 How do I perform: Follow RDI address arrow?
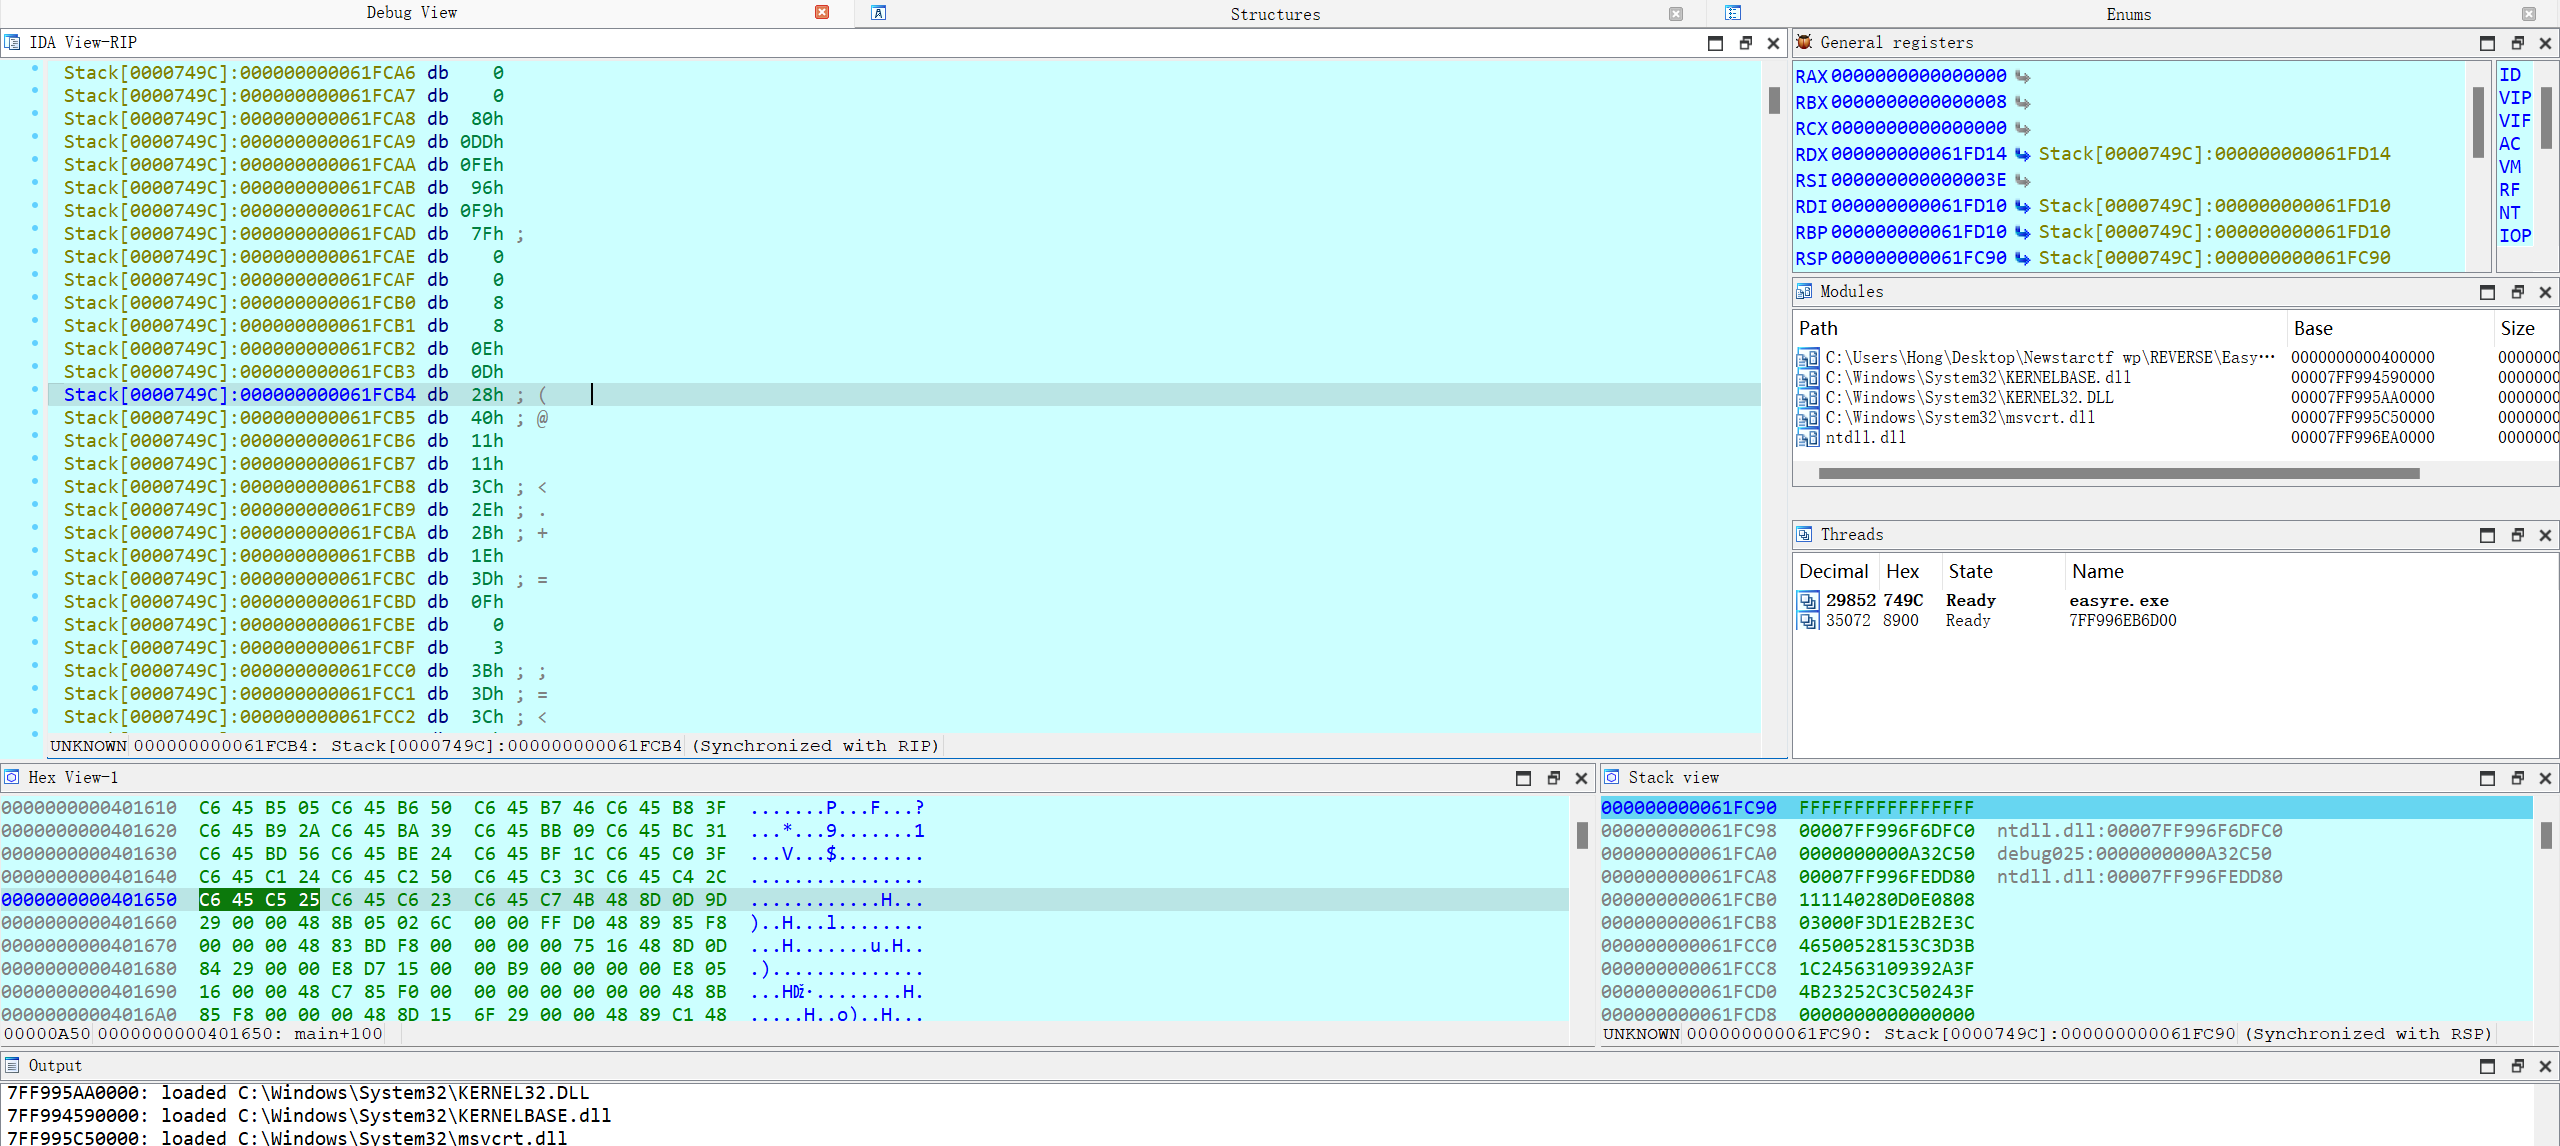(2022, 206)
